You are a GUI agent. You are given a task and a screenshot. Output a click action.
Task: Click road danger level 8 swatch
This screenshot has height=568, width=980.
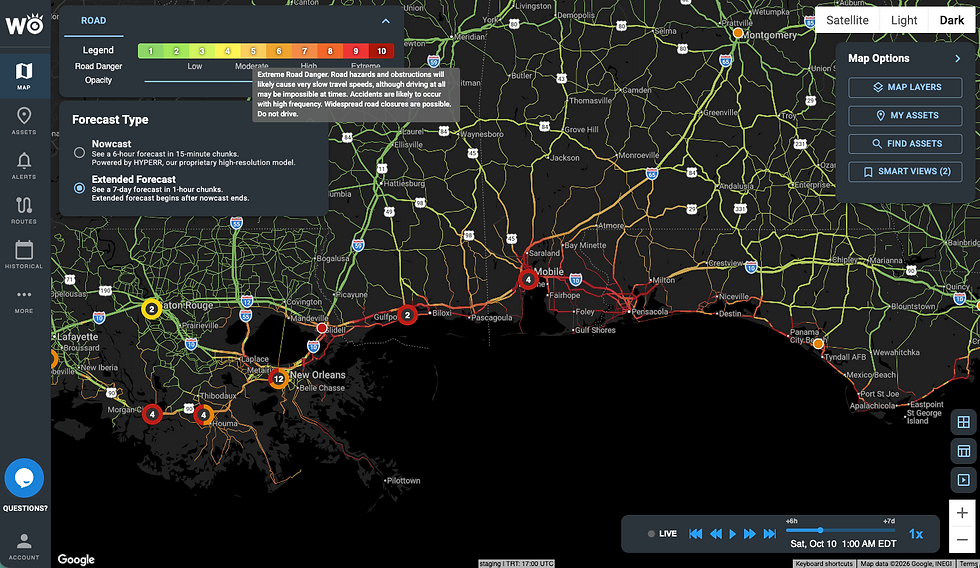point(330,51)
